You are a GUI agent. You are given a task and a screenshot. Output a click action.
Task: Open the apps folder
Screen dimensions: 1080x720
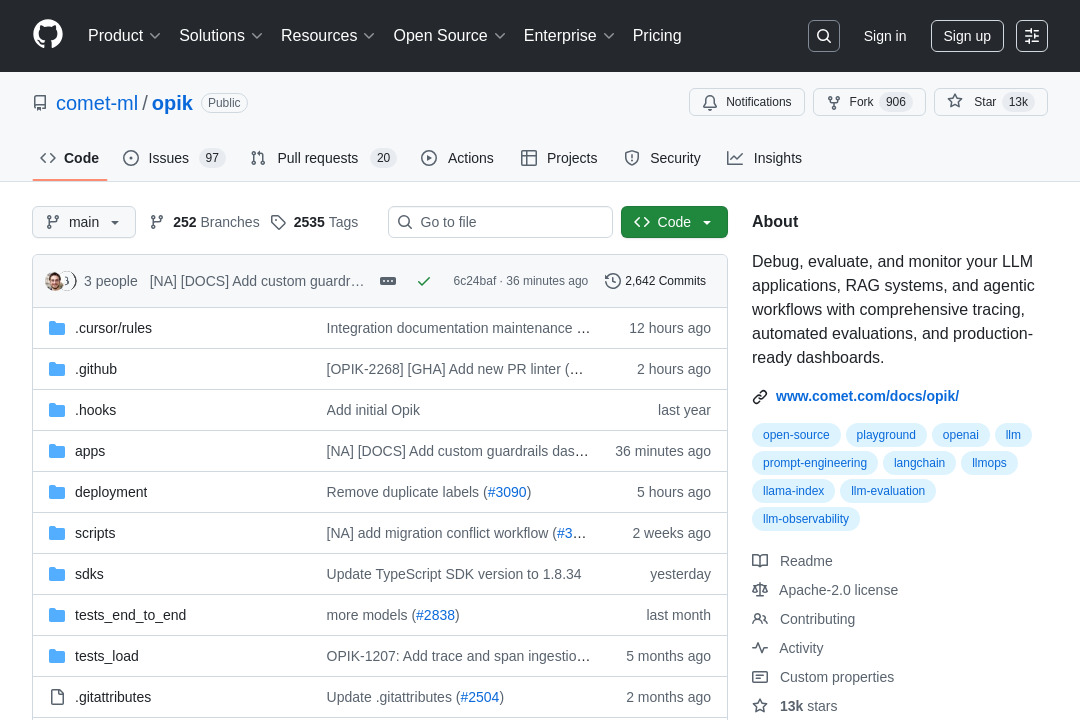click(90, 451)
